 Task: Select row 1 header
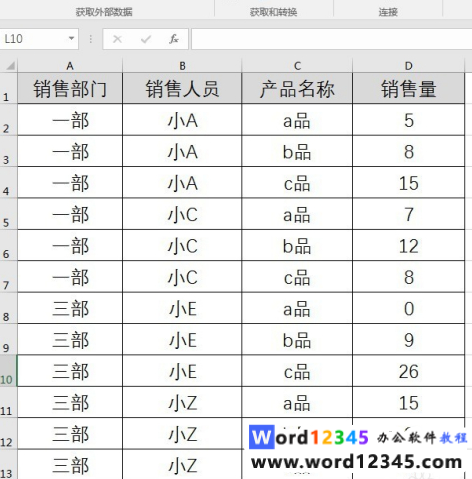9,88
